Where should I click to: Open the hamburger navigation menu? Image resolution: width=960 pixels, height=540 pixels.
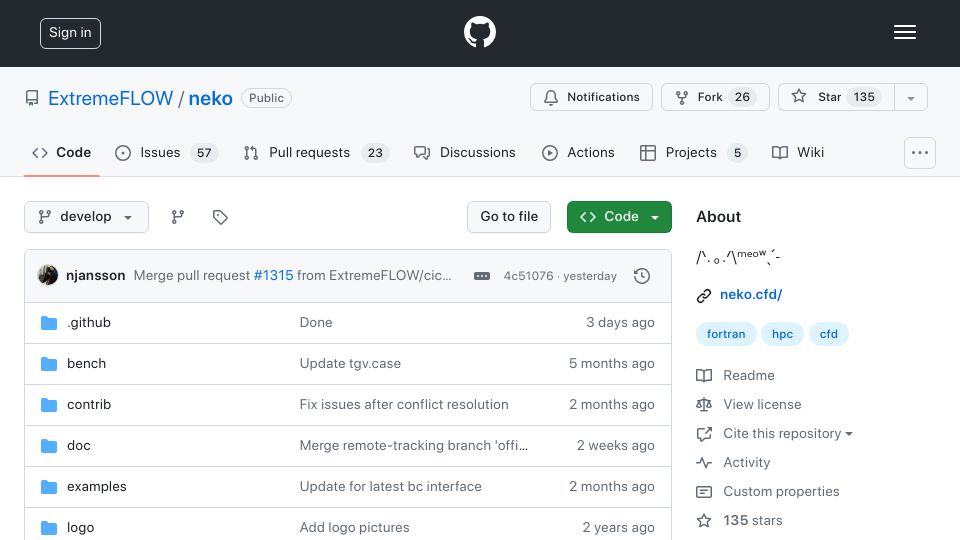pyautogui.click(x=904, y=32)
